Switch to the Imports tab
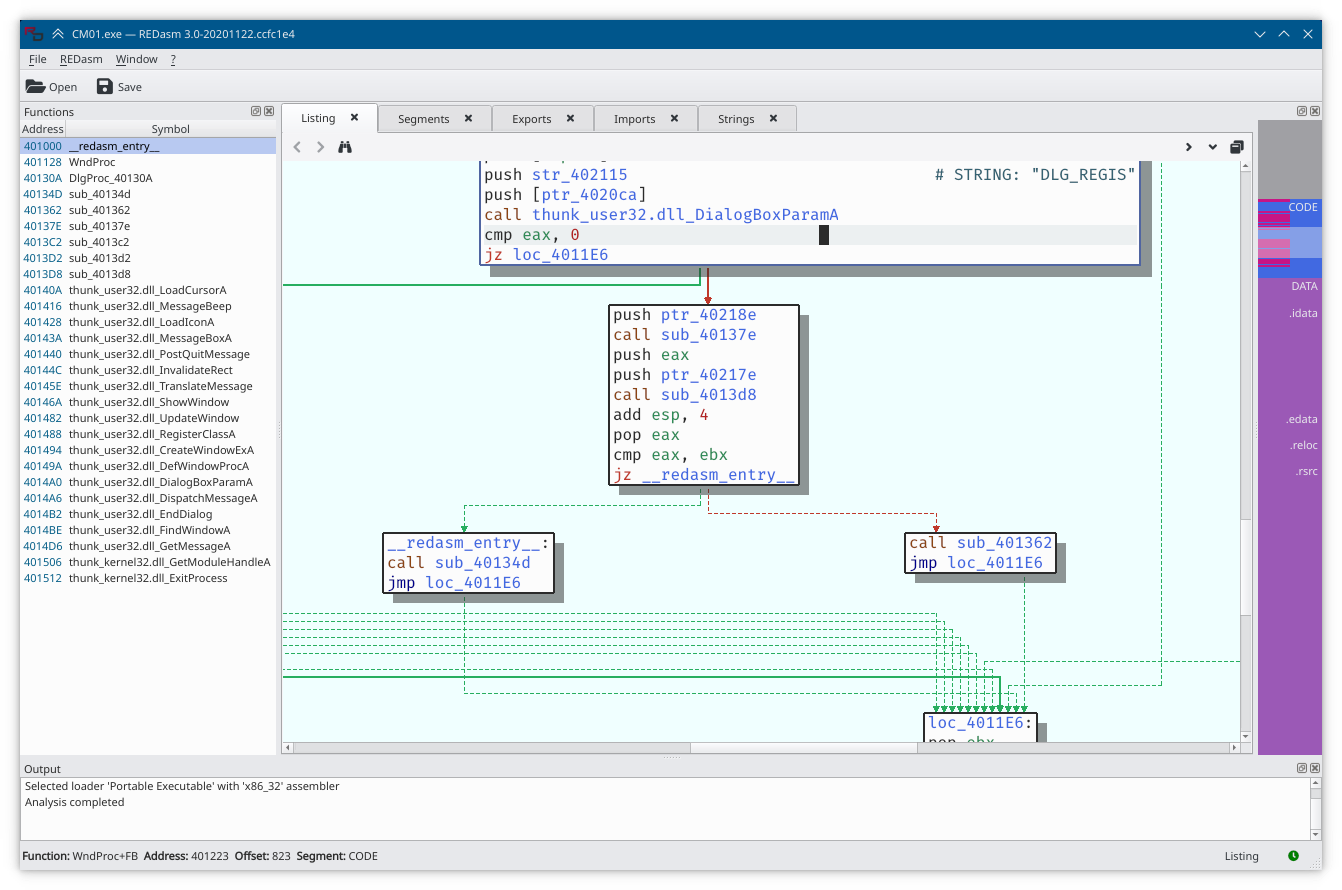1342x890 pixels. [x=634, y=119]
